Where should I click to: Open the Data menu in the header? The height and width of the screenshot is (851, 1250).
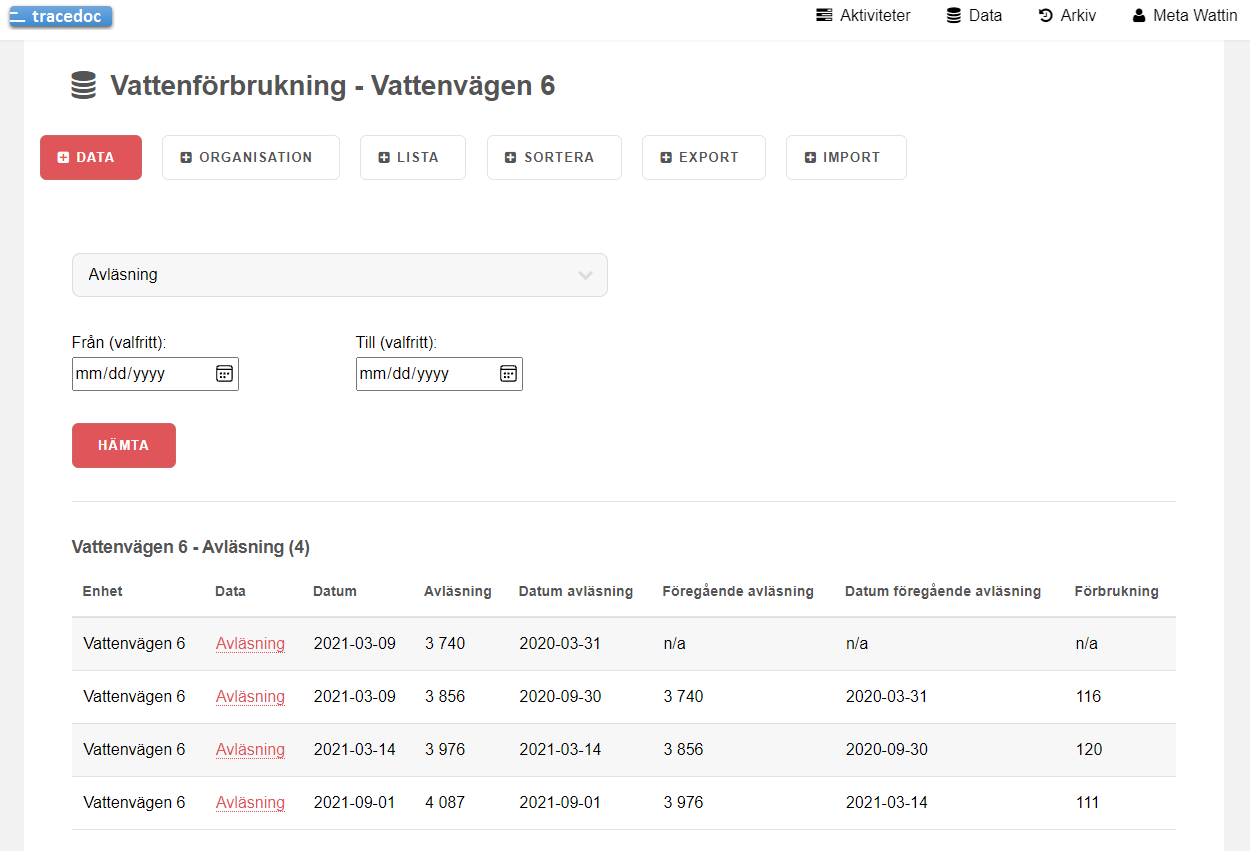click(x=974, y=16)
